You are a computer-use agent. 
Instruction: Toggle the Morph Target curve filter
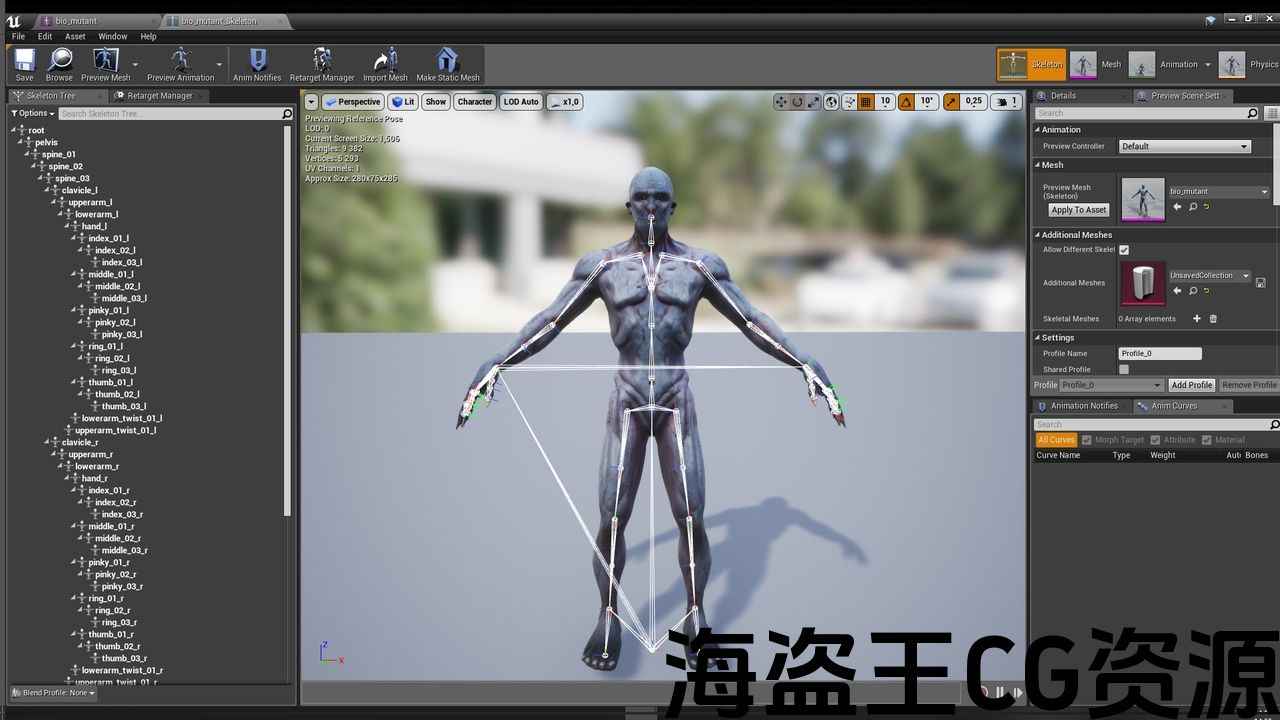1089,440
